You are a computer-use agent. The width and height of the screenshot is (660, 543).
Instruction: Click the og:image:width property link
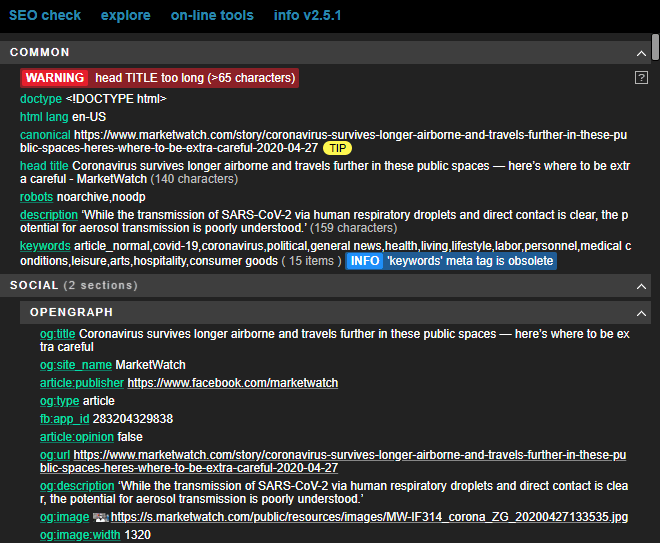(80, 535)
